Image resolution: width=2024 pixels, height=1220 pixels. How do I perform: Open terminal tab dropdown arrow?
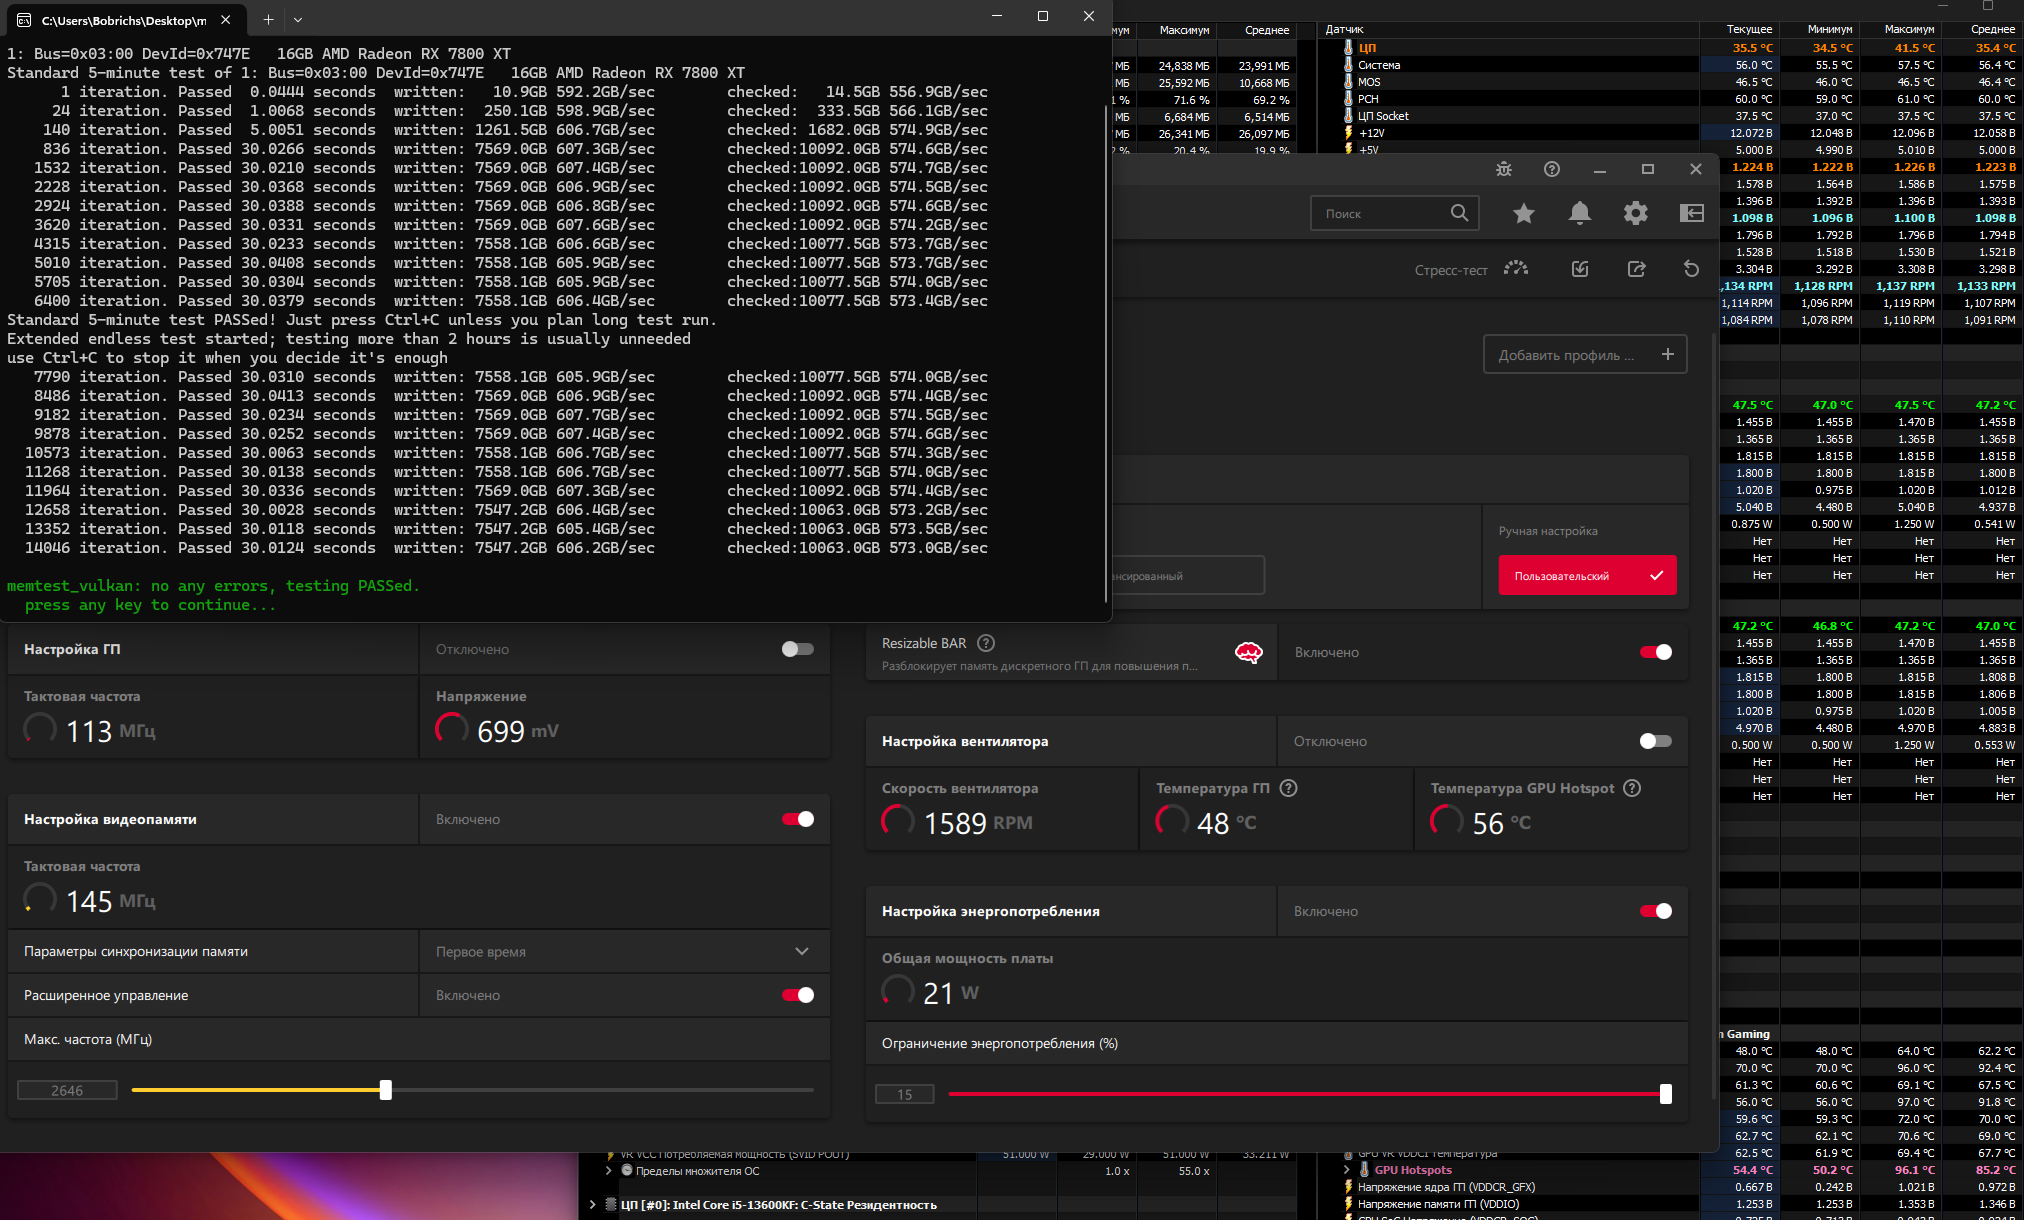point(298,19)
